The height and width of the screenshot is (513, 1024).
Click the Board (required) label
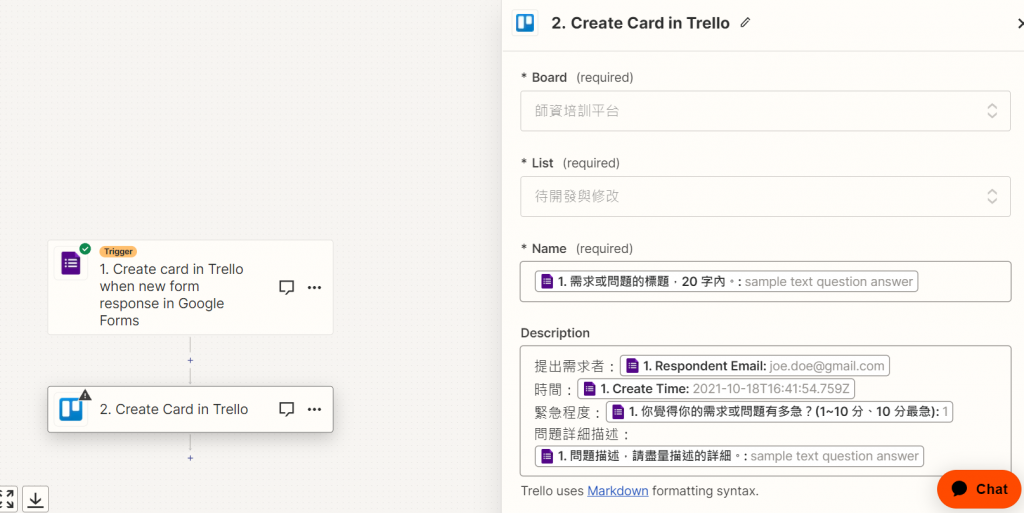577,77
